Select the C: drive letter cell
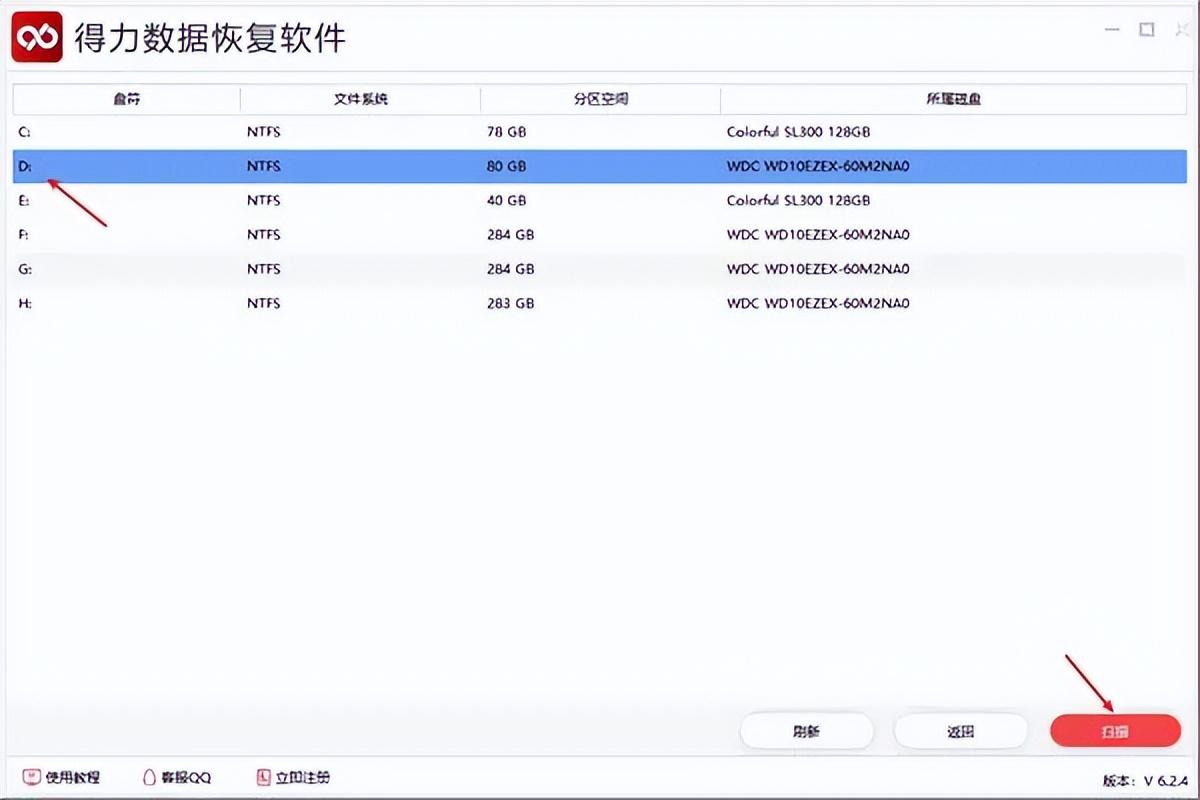The width and height of the screenshot is (1200, 800). pyautogui.click(x=26, y=132)
